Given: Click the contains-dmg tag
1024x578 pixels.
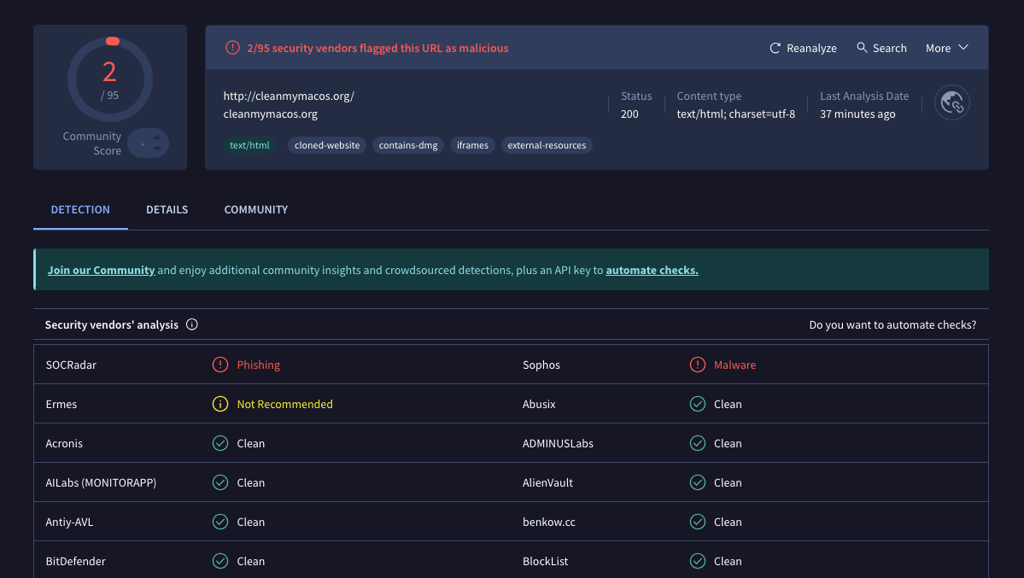Looking at the screenshot, I should coord(408,145).
